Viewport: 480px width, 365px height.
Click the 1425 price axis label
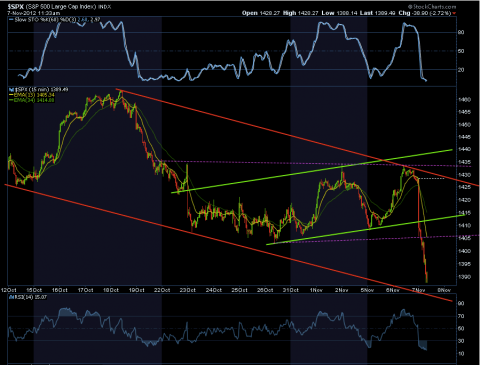(x=465, y=187)
